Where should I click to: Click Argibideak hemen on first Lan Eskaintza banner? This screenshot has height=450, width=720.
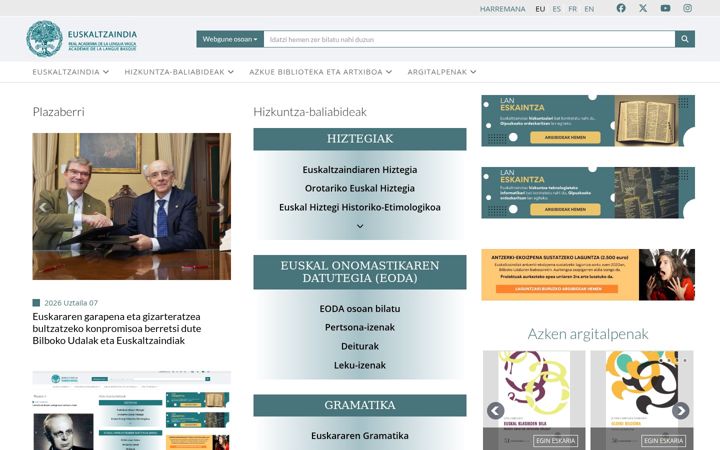point(565,137)
